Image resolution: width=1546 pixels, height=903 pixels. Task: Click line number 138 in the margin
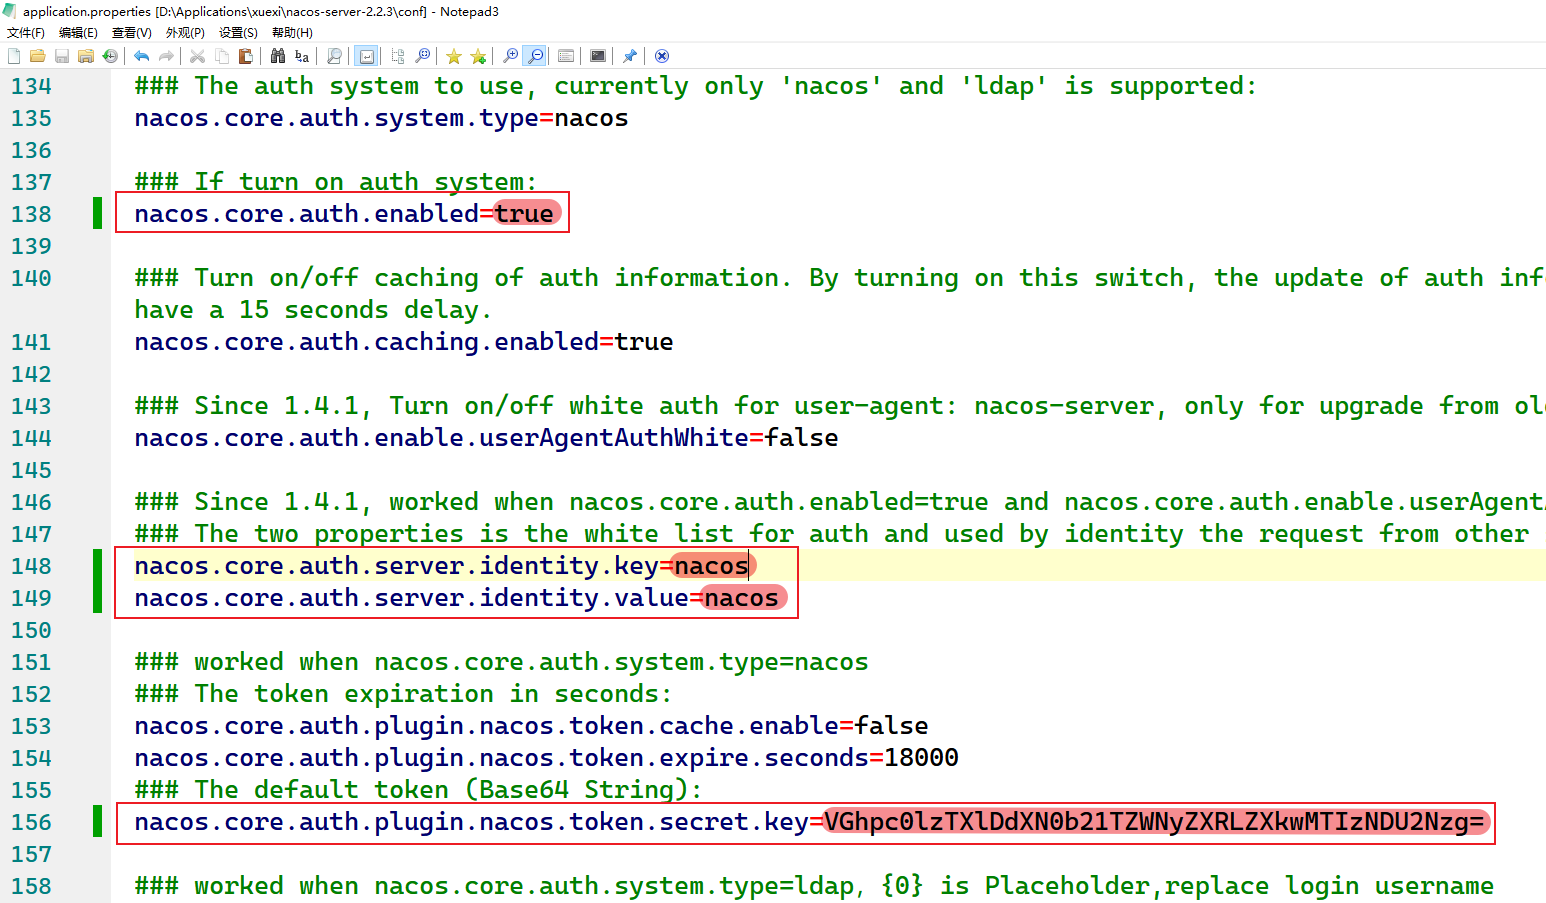[31, 213]
